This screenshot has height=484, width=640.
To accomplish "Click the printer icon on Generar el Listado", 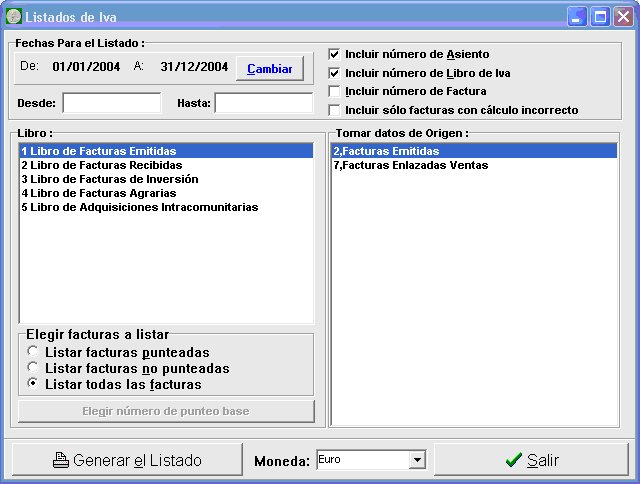I will click(x=61, y=460).
